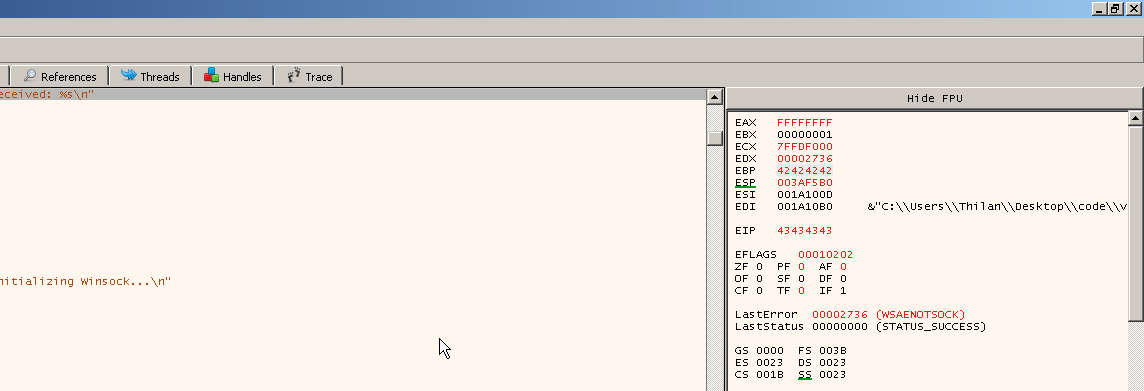The image size is (1144, 391).
Task: Toggle the TF flag value
Action: pyautogui.click(x=801, y=290)
